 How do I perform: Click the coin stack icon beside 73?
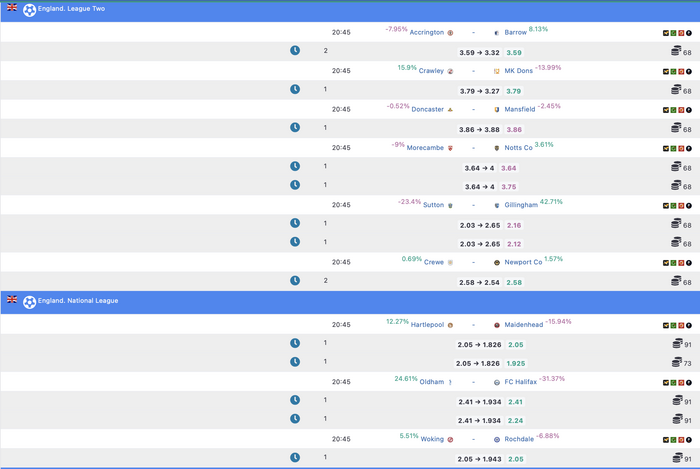point(677,362)
